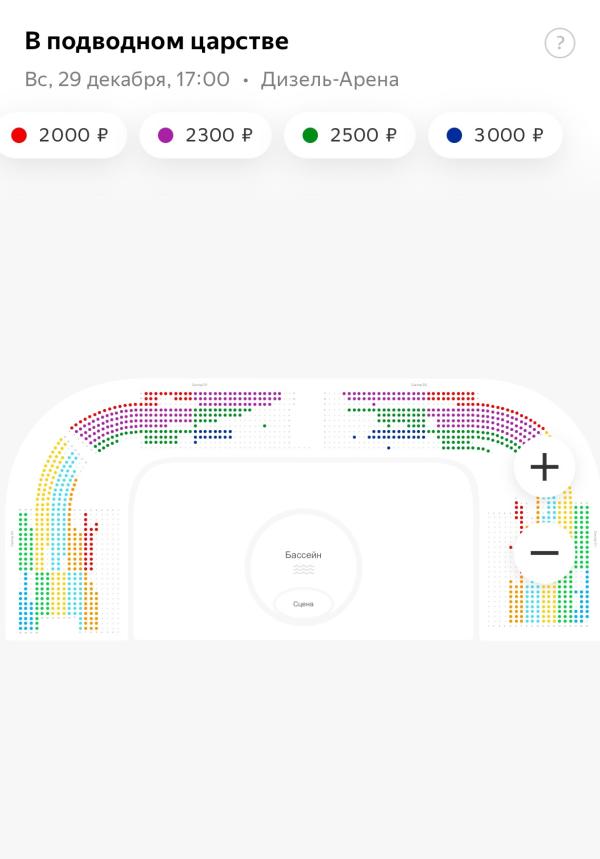Click the blue dot in 3000 ₽ chip

coord(454,135)
